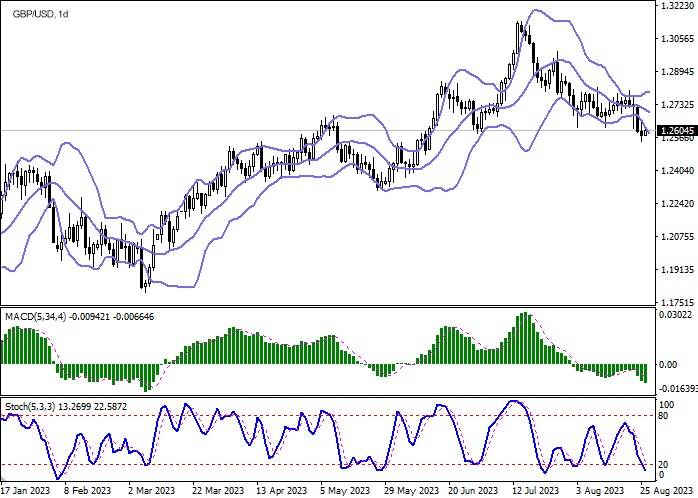Click the MACD scale value -0.016393
Viewport: 698px width, 498px height.
coord(679,389)
